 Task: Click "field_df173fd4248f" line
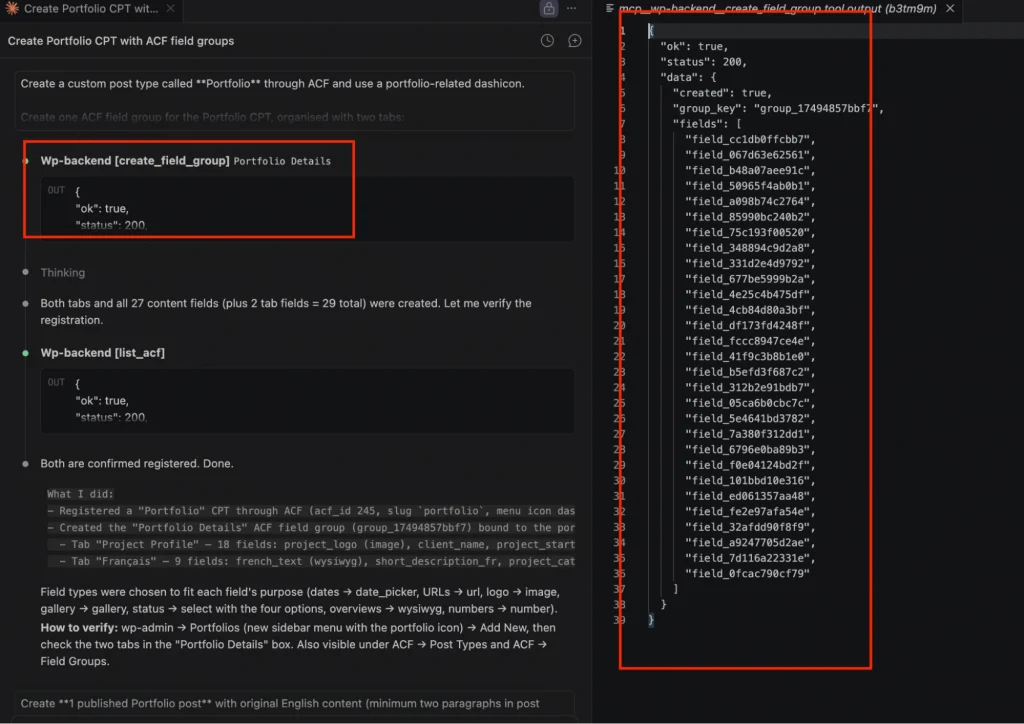750,326
